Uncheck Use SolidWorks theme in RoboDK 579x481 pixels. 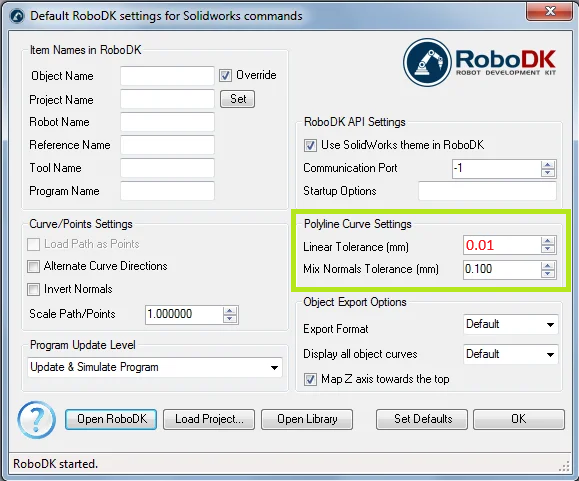point(310,145)
